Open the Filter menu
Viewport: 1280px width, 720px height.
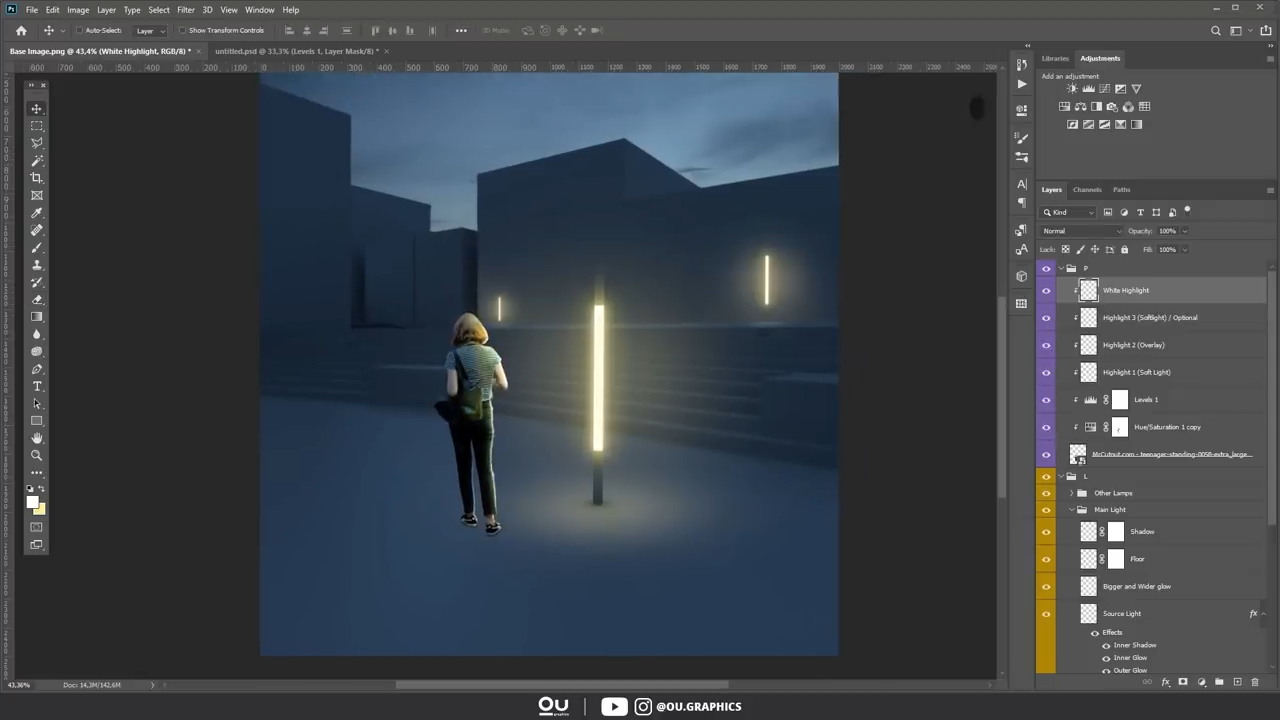click(185, 10)
